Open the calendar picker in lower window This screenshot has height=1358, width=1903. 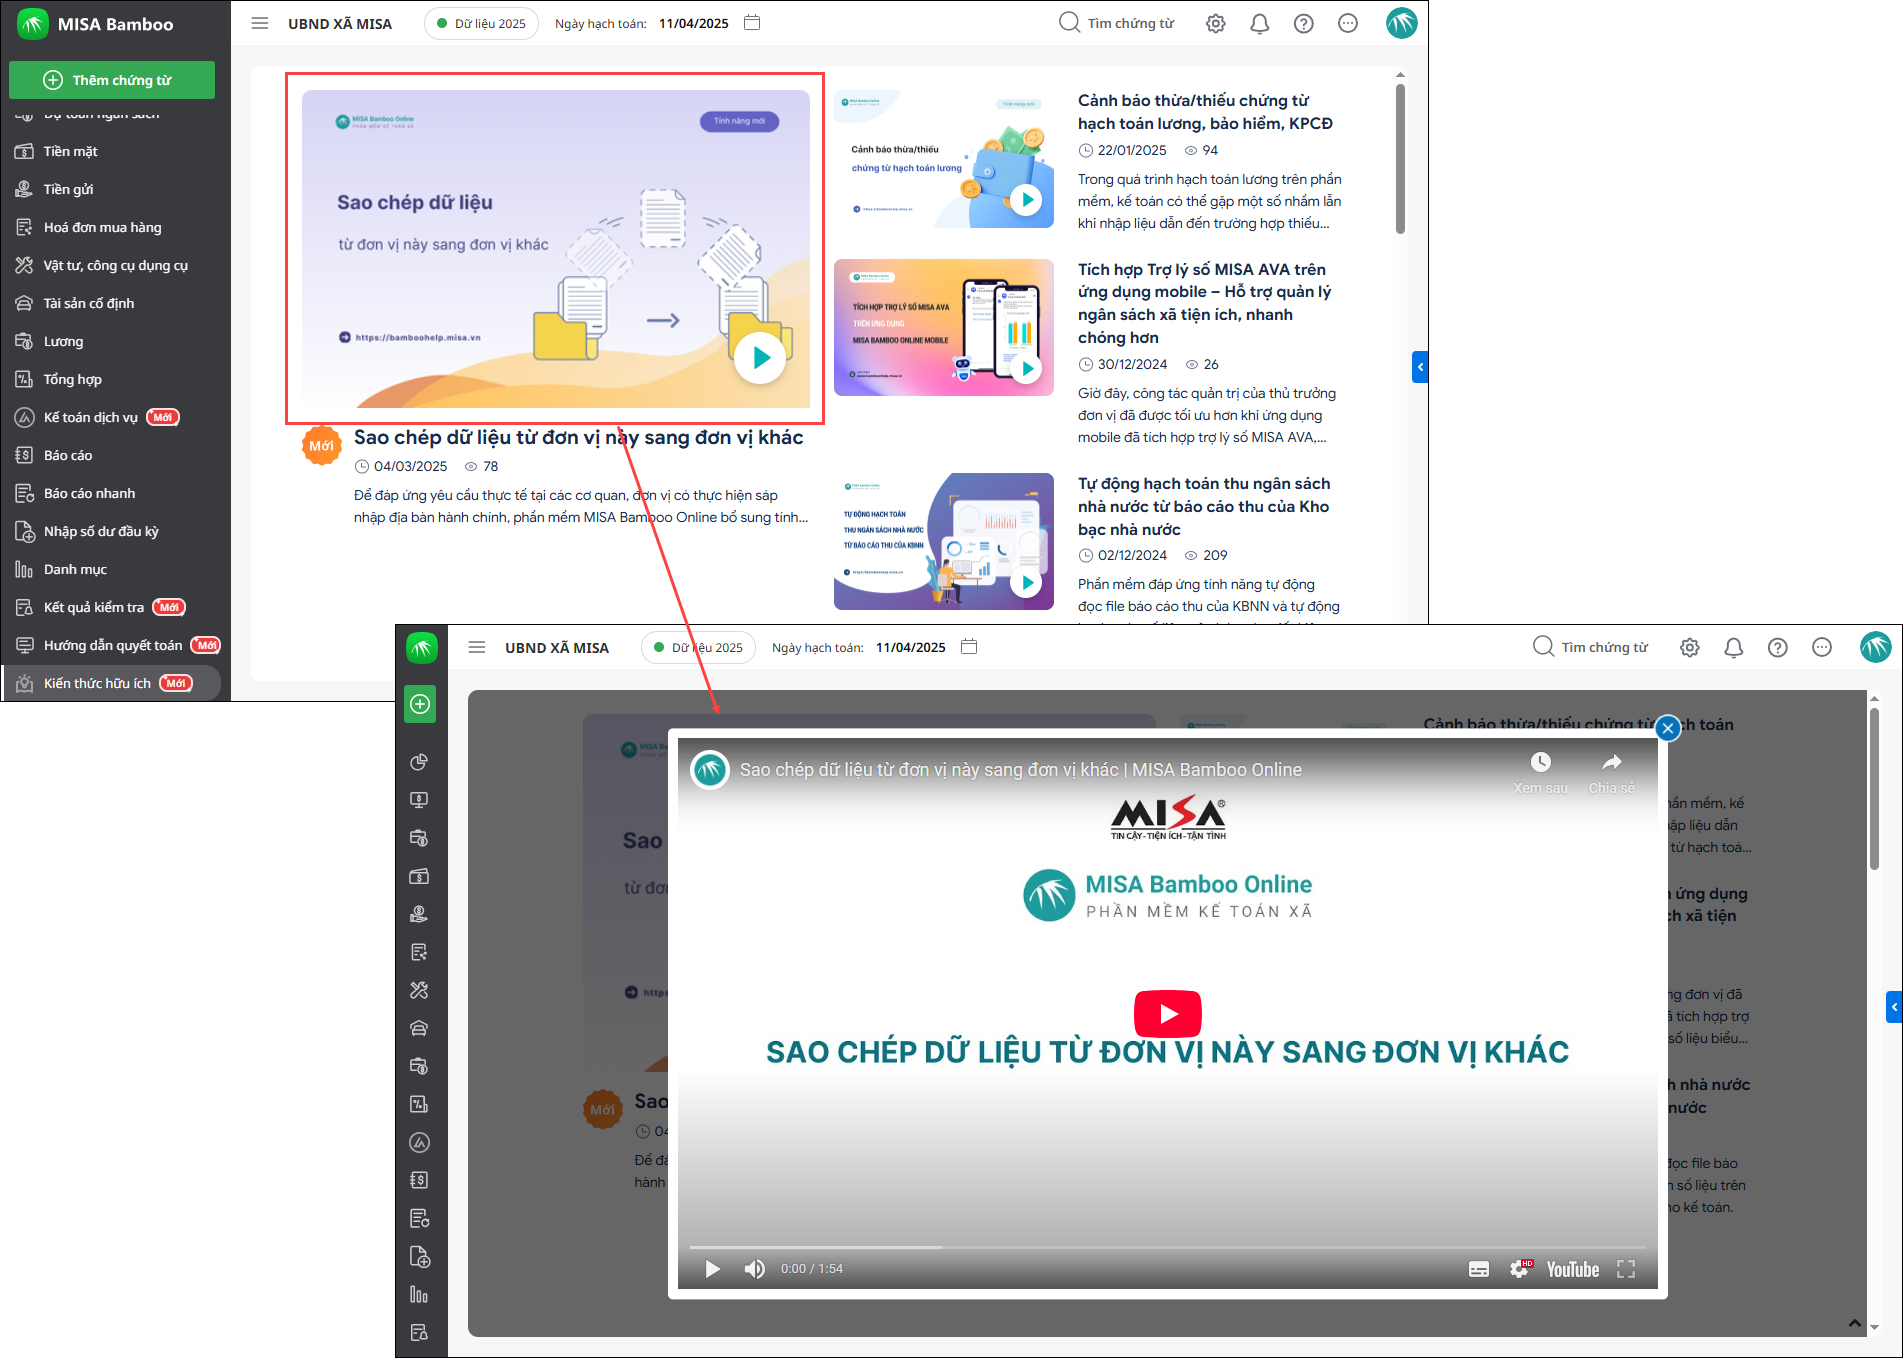pyautogui.click(x=969, y=646)
